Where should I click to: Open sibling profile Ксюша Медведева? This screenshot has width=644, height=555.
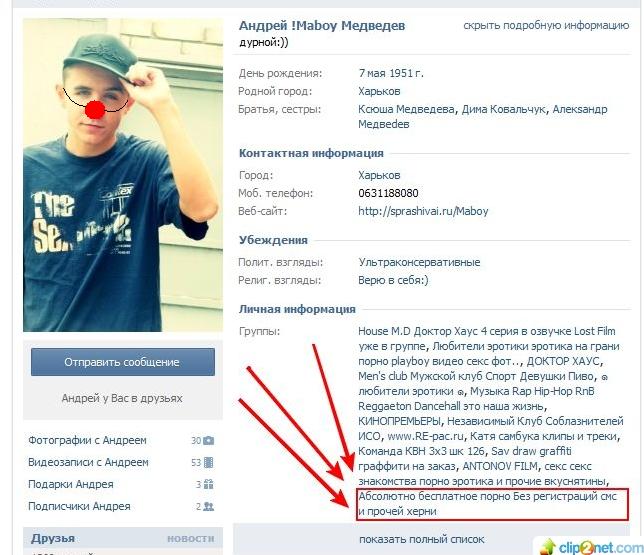click(x=406, y=109)
